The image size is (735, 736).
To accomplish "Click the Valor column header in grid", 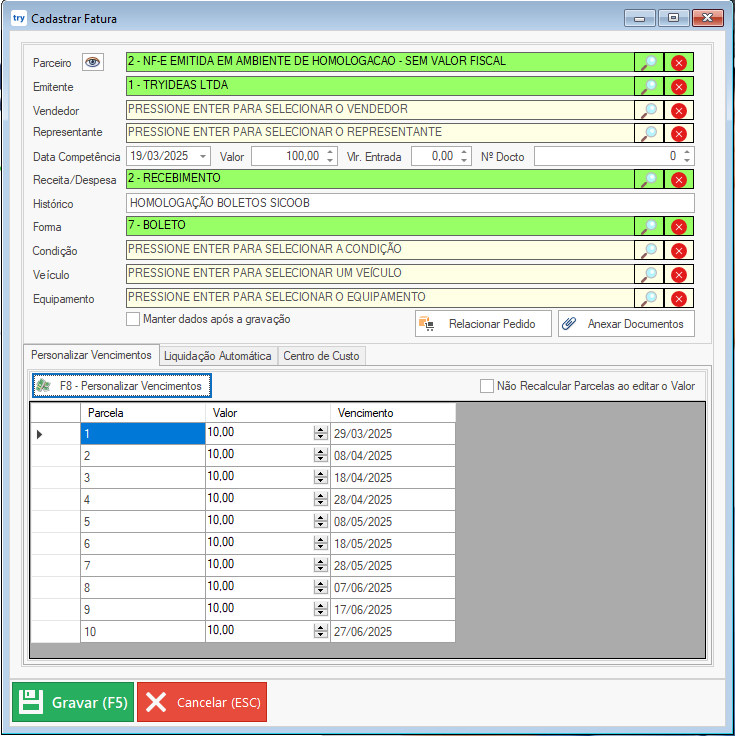I will [268, 413].
